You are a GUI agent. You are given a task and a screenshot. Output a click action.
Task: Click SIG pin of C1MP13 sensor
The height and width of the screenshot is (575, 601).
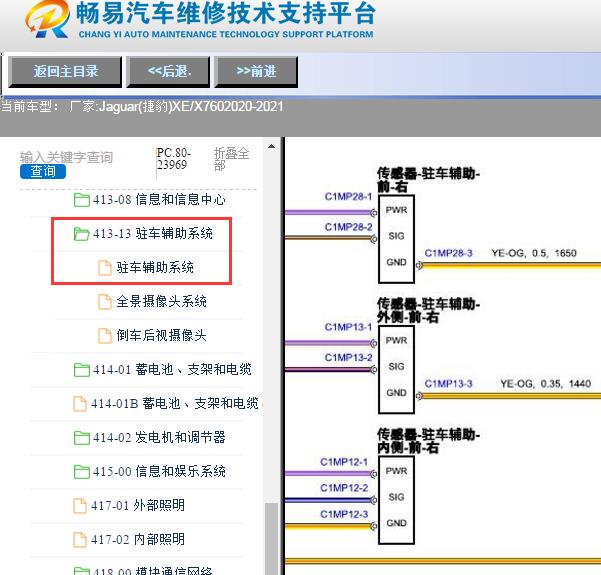[x=396, y=366]
